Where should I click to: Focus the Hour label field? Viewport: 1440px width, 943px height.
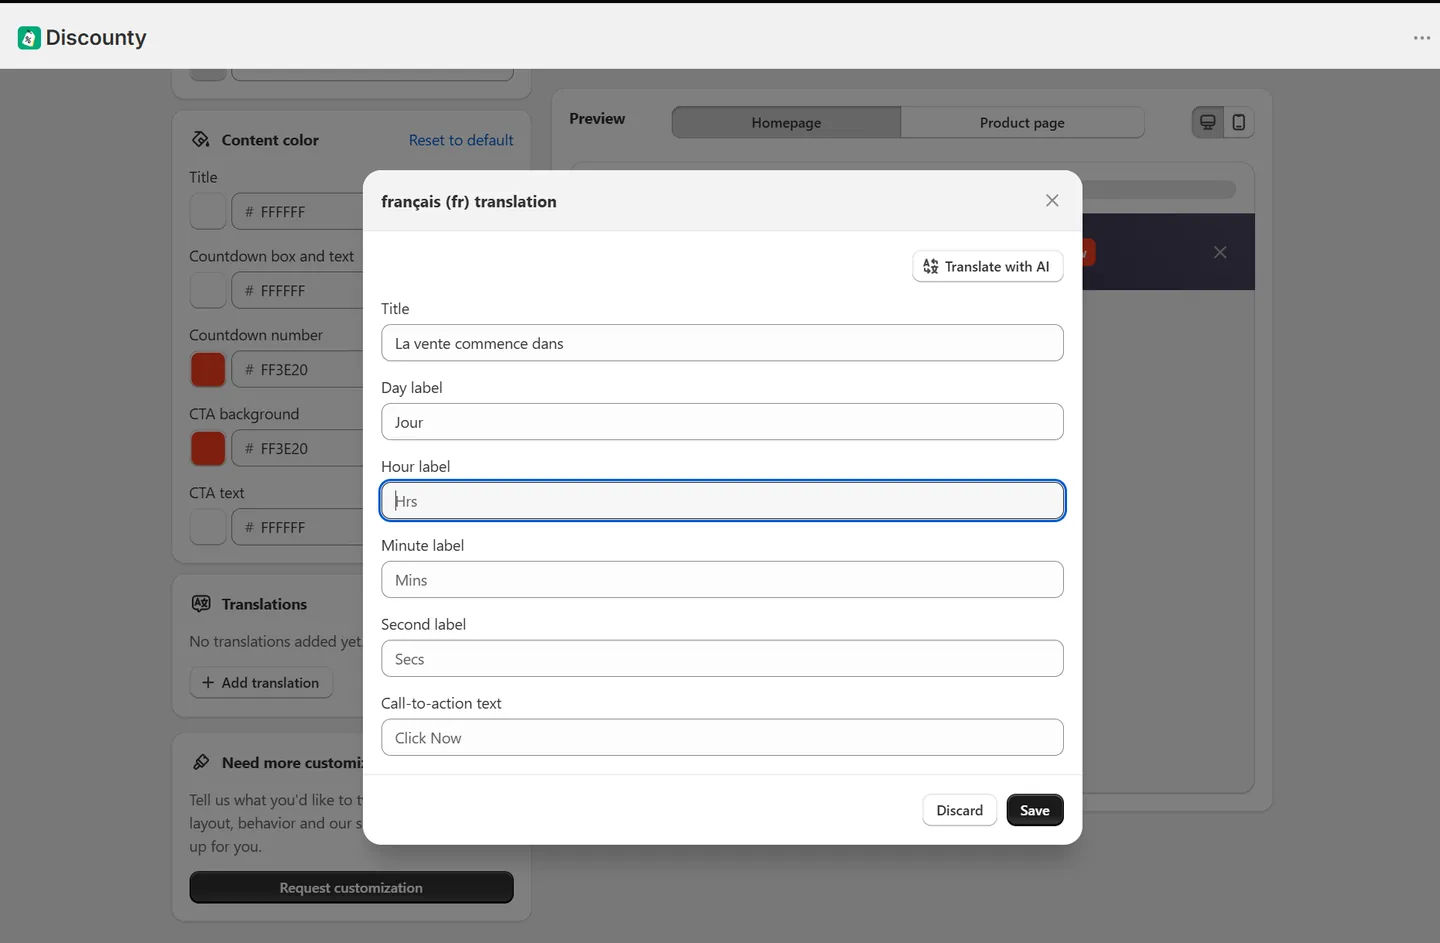click(722, 501)
